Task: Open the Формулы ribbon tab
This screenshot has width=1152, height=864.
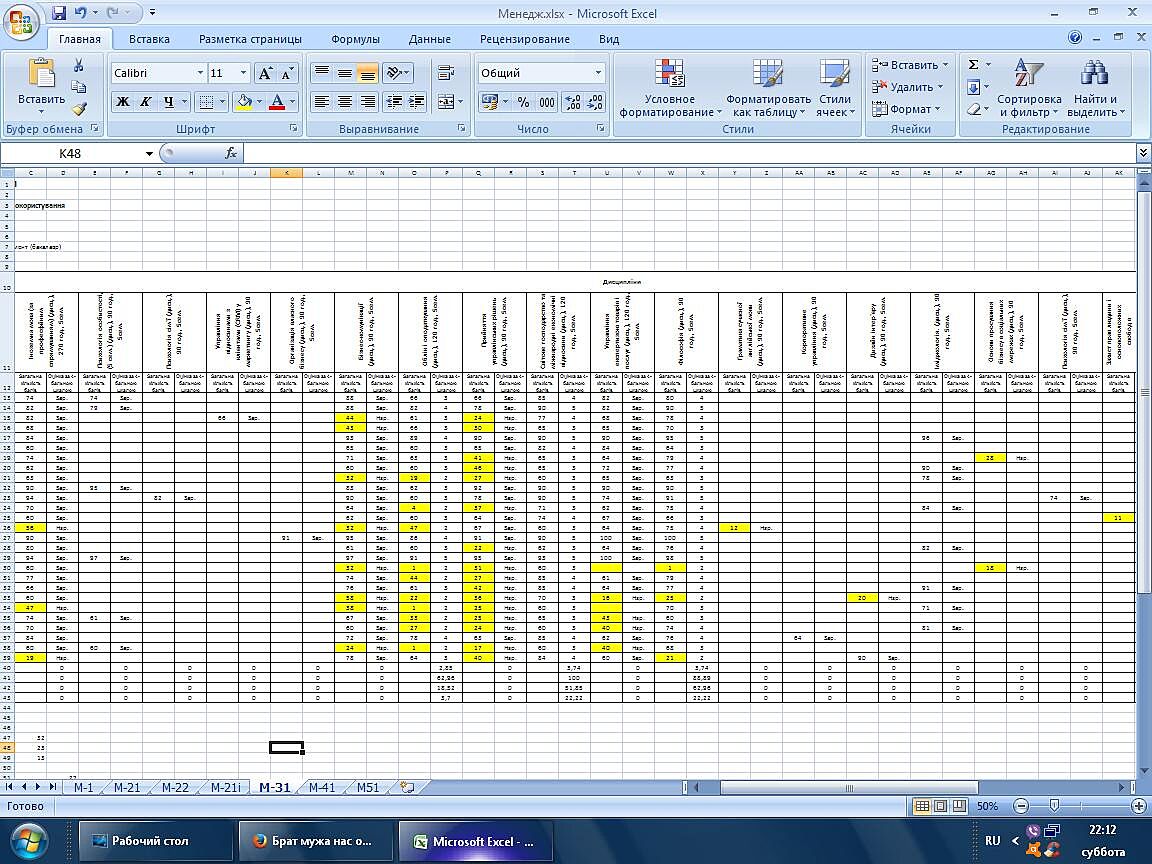Action: pyautogui.click(x=355, y=39)
